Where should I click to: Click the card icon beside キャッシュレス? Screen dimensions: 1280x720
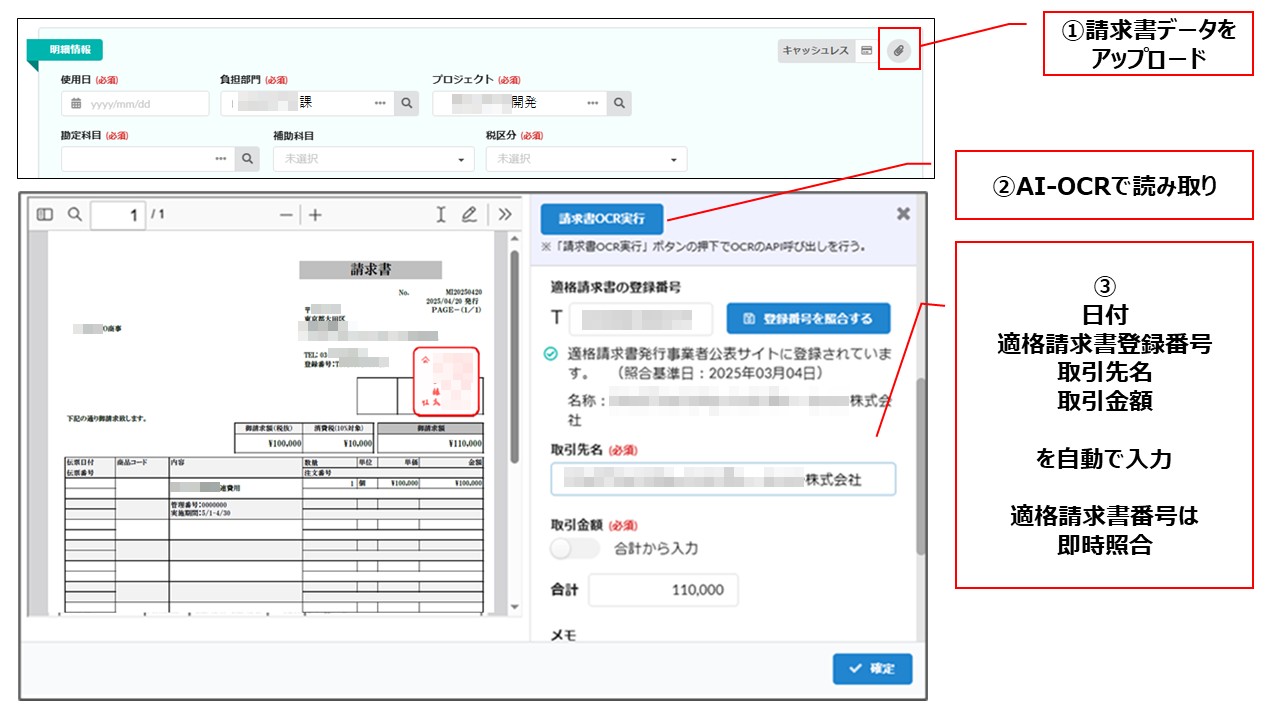867,50
